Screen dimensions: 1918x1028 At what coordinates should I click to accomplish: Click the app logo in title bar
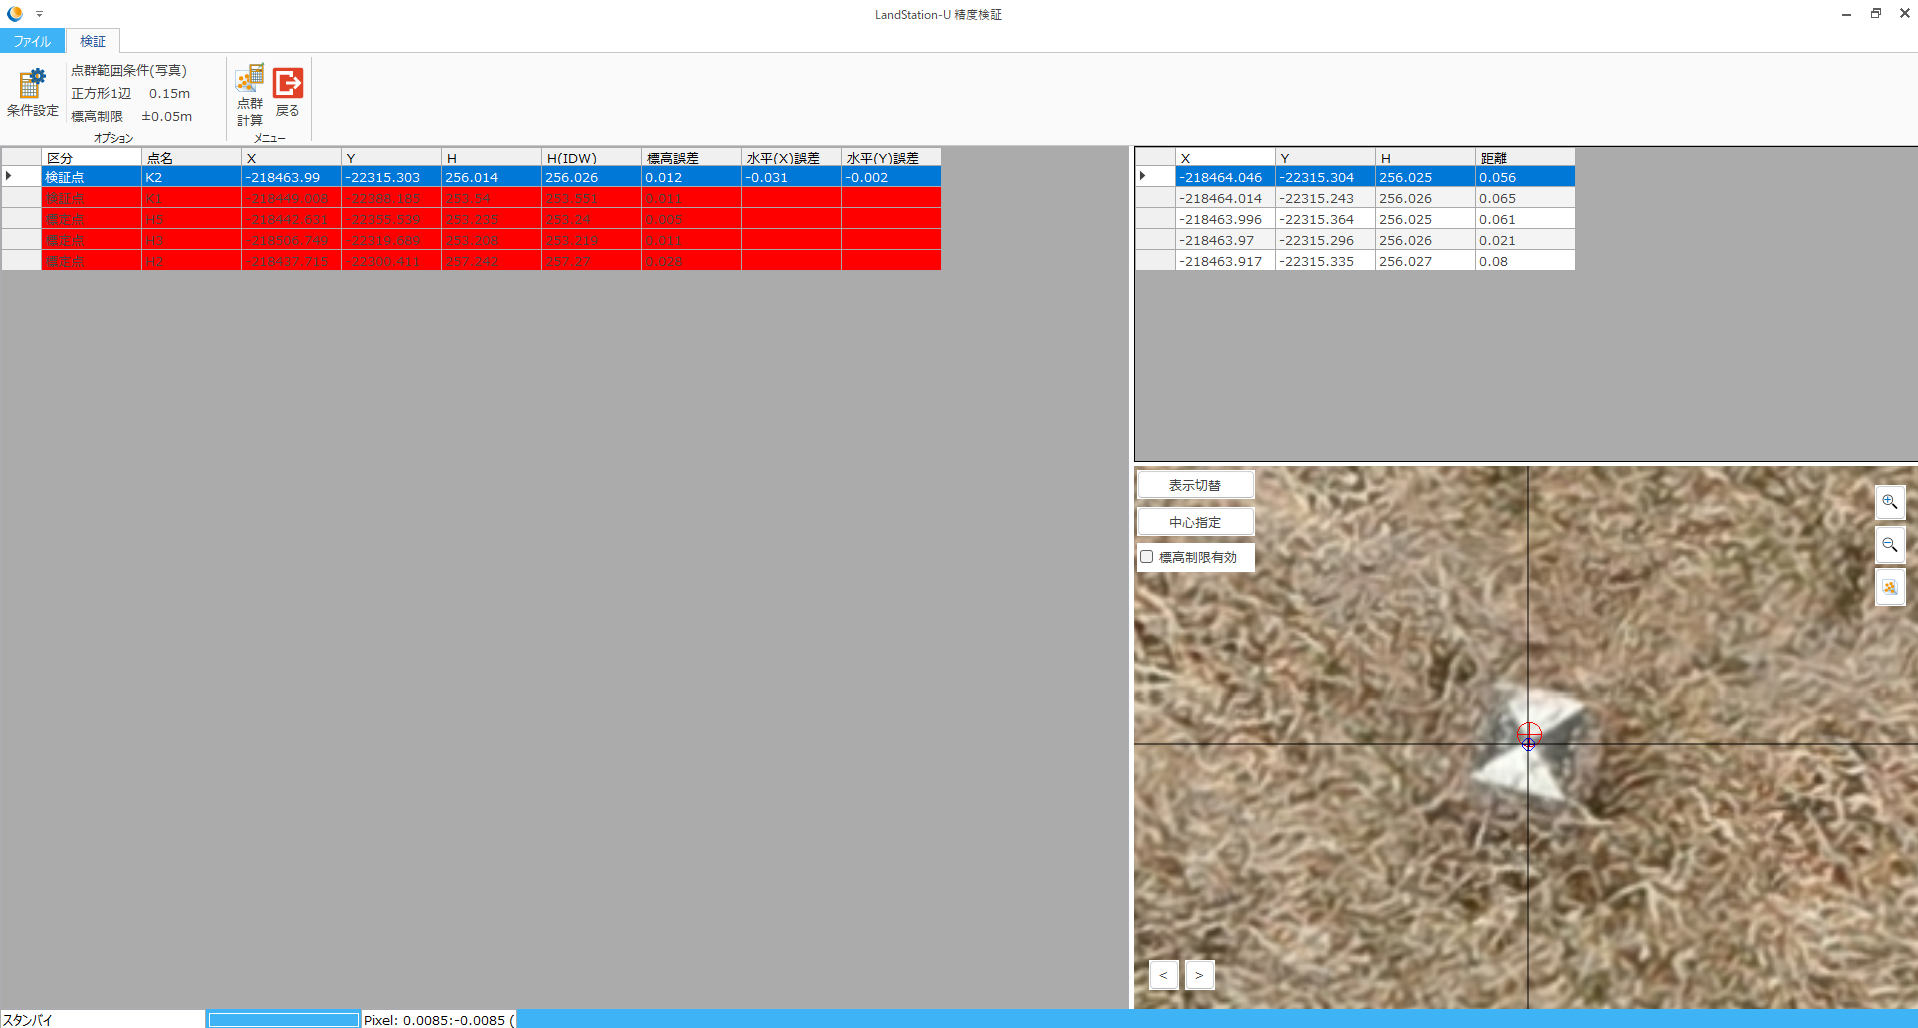pos(15,14)
